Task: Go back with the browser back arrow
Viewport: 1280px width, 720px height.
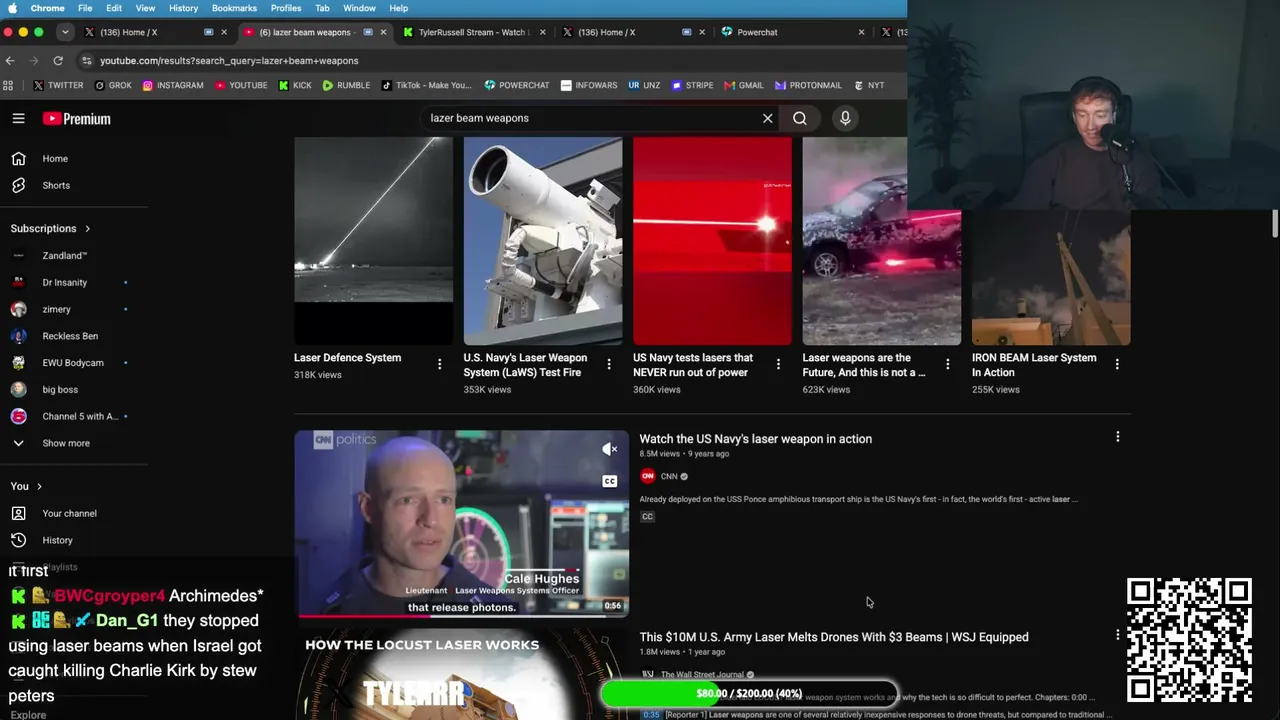Action: coord(10,60)
